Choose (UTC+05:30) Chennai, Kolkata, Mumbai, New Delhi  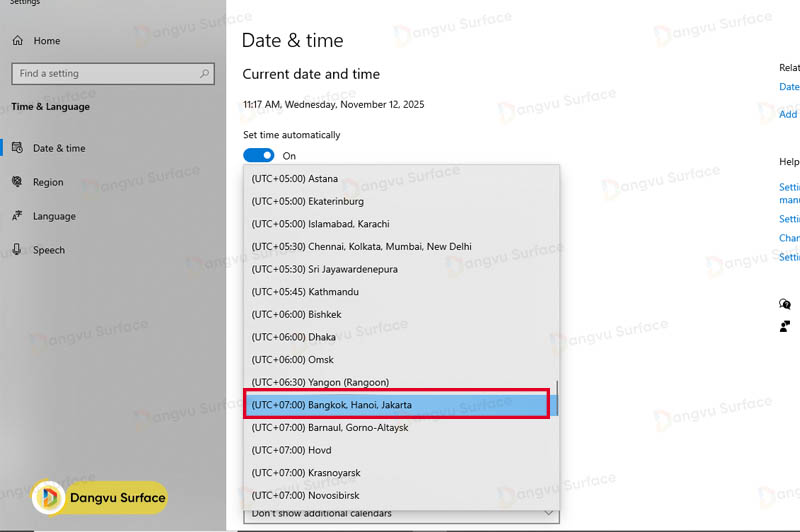click(x=361, y=247)
